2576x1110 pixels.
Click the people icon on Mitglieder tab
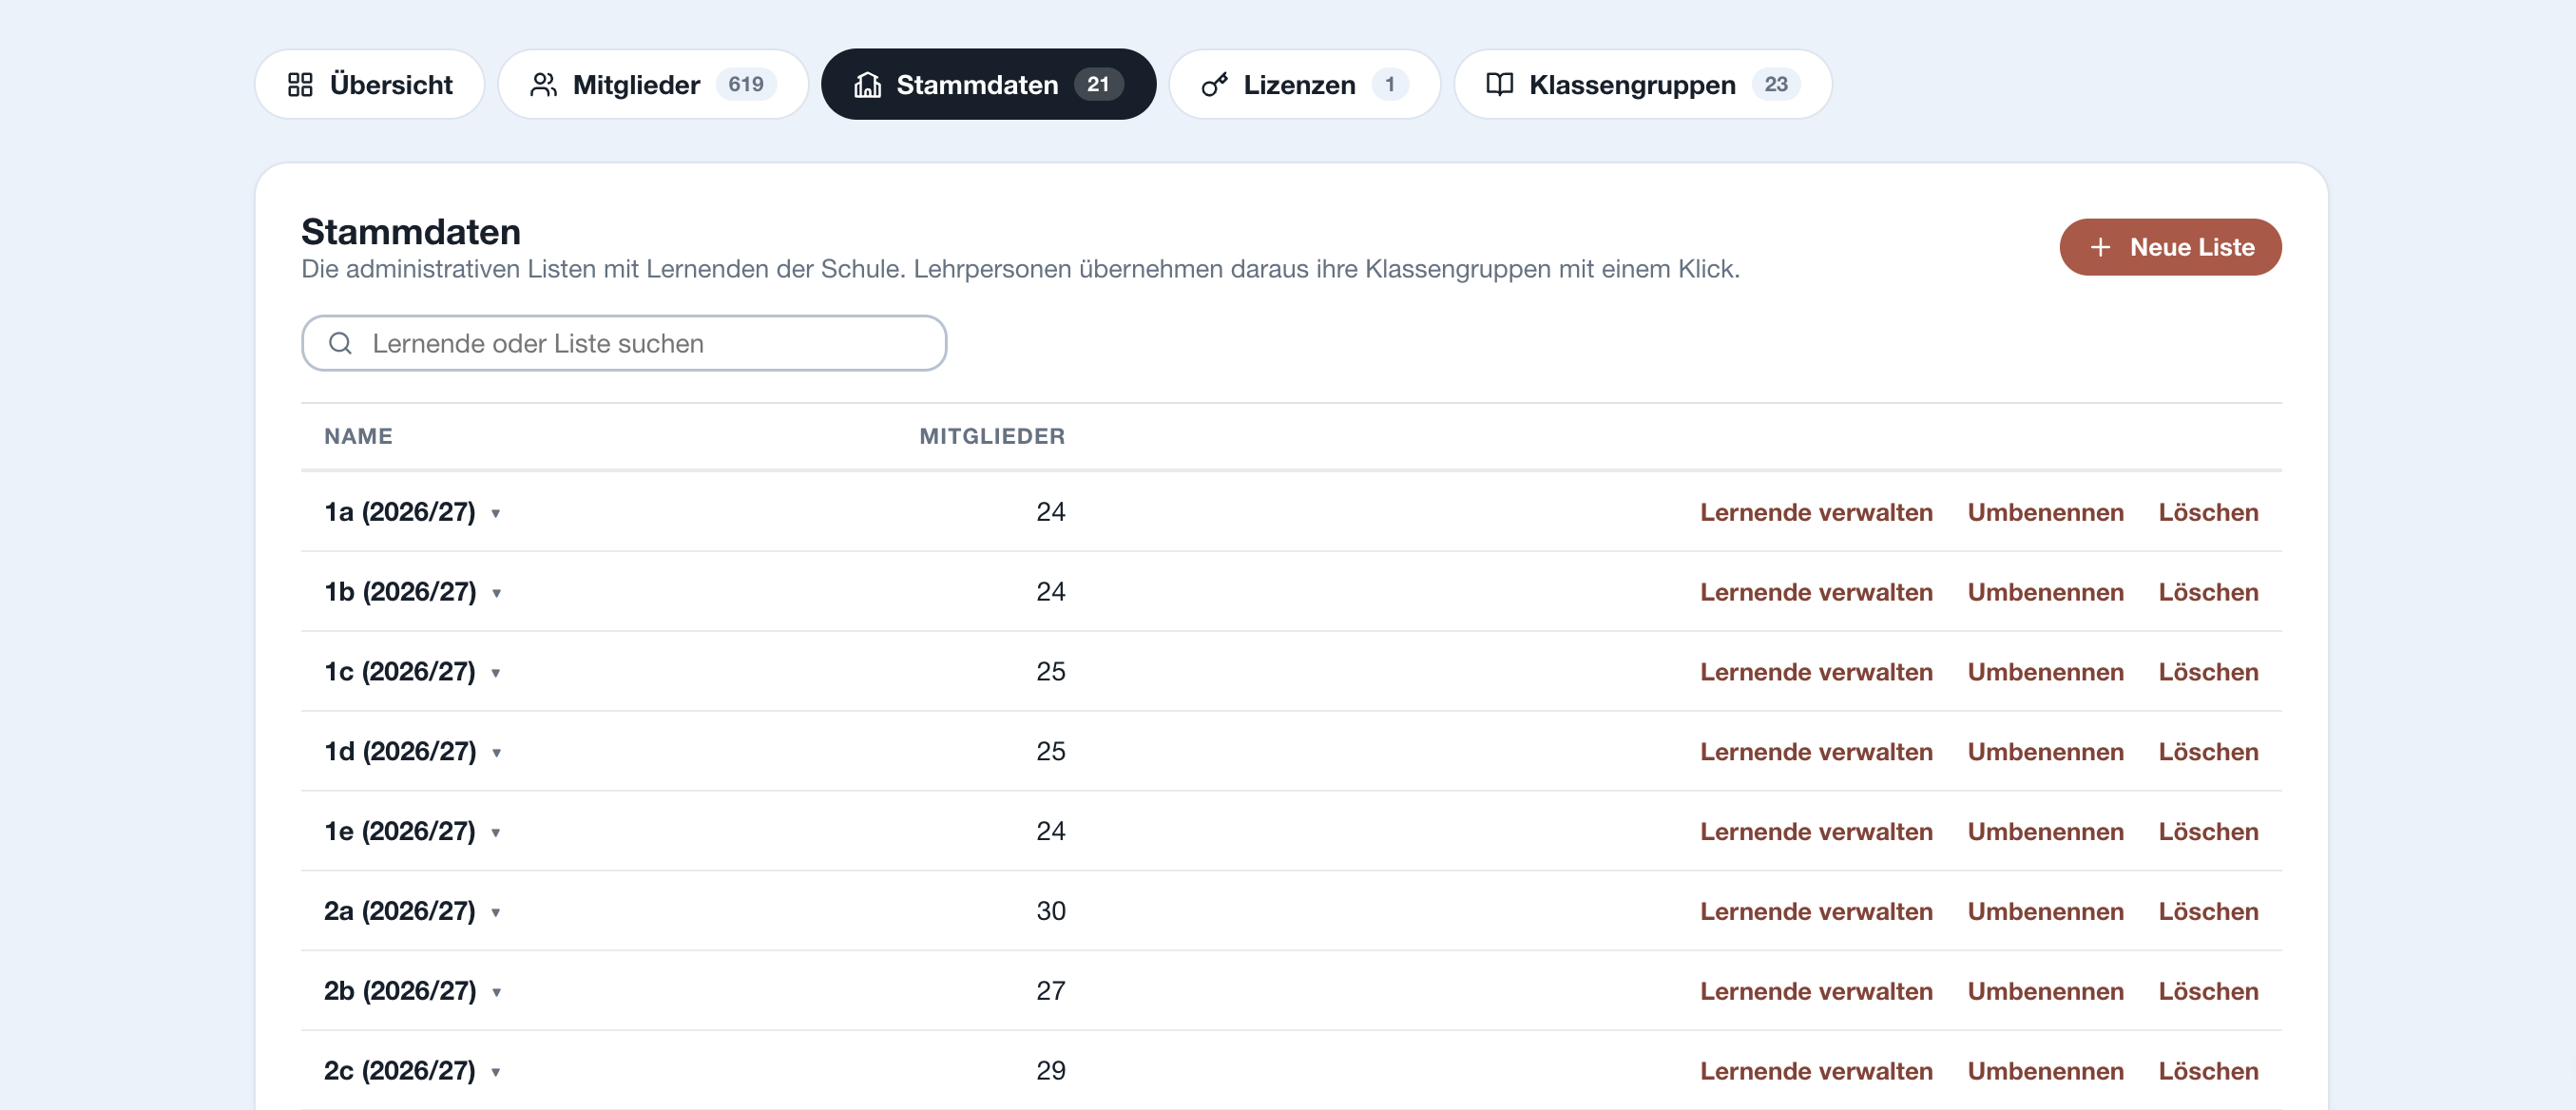click(543, 84)
